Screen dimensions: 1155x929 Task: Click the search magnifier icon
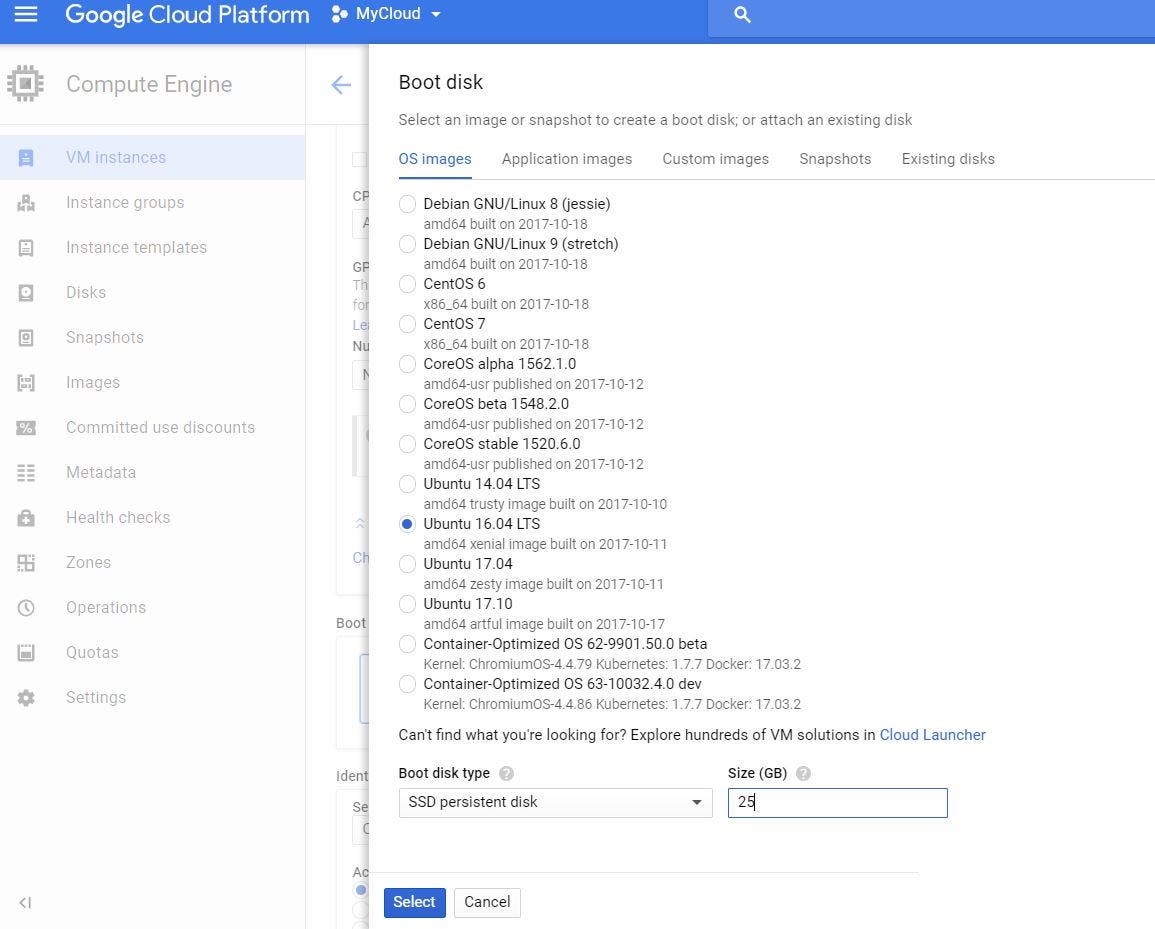tap(742, 15)
